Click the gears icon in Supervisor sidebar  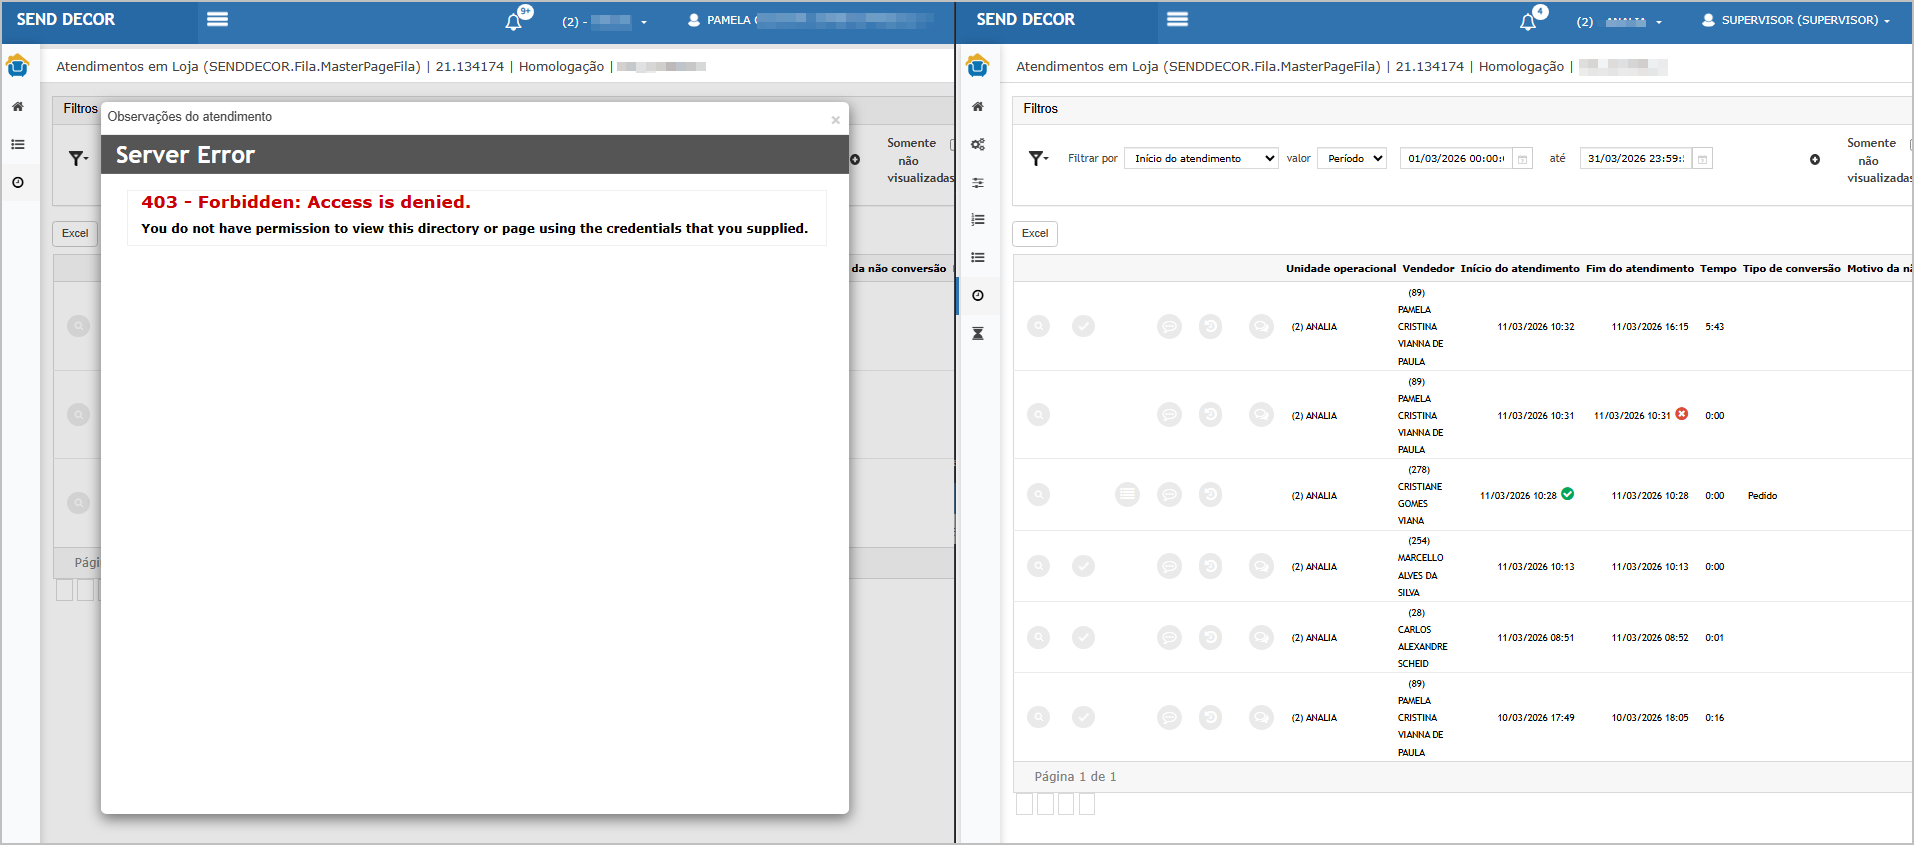coord(978,145)
